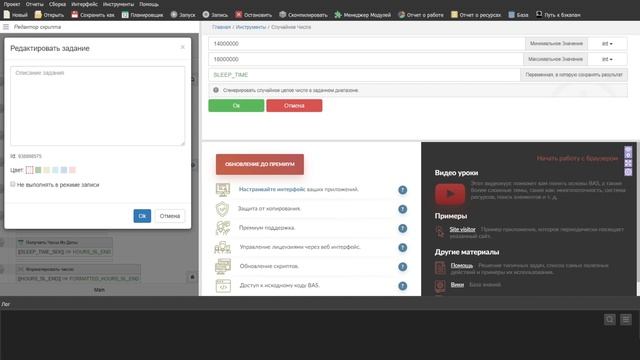Open the Отчет о ресурсах report
The width and height of the screenshot is (640, 360).
tap(476, 15)
